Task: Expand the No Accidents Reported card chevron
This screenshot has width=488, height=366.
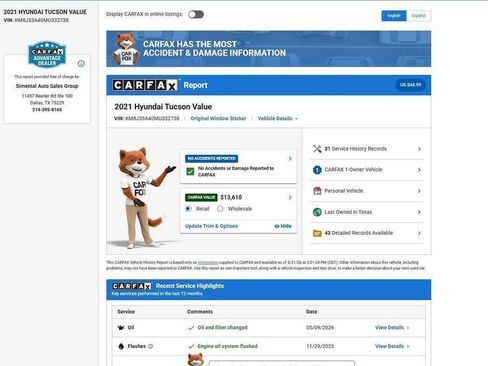Action: [290, 159]
